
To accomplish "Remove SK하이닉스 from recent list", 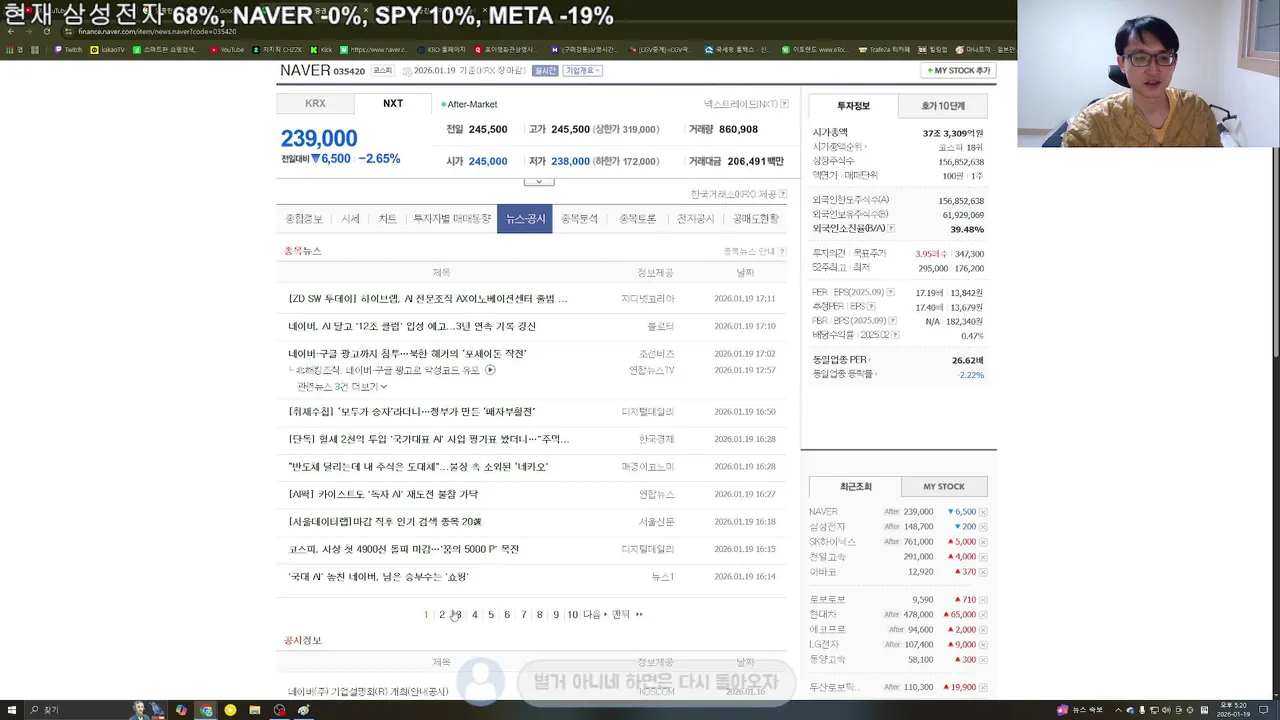I will click(x=983, y=542).
